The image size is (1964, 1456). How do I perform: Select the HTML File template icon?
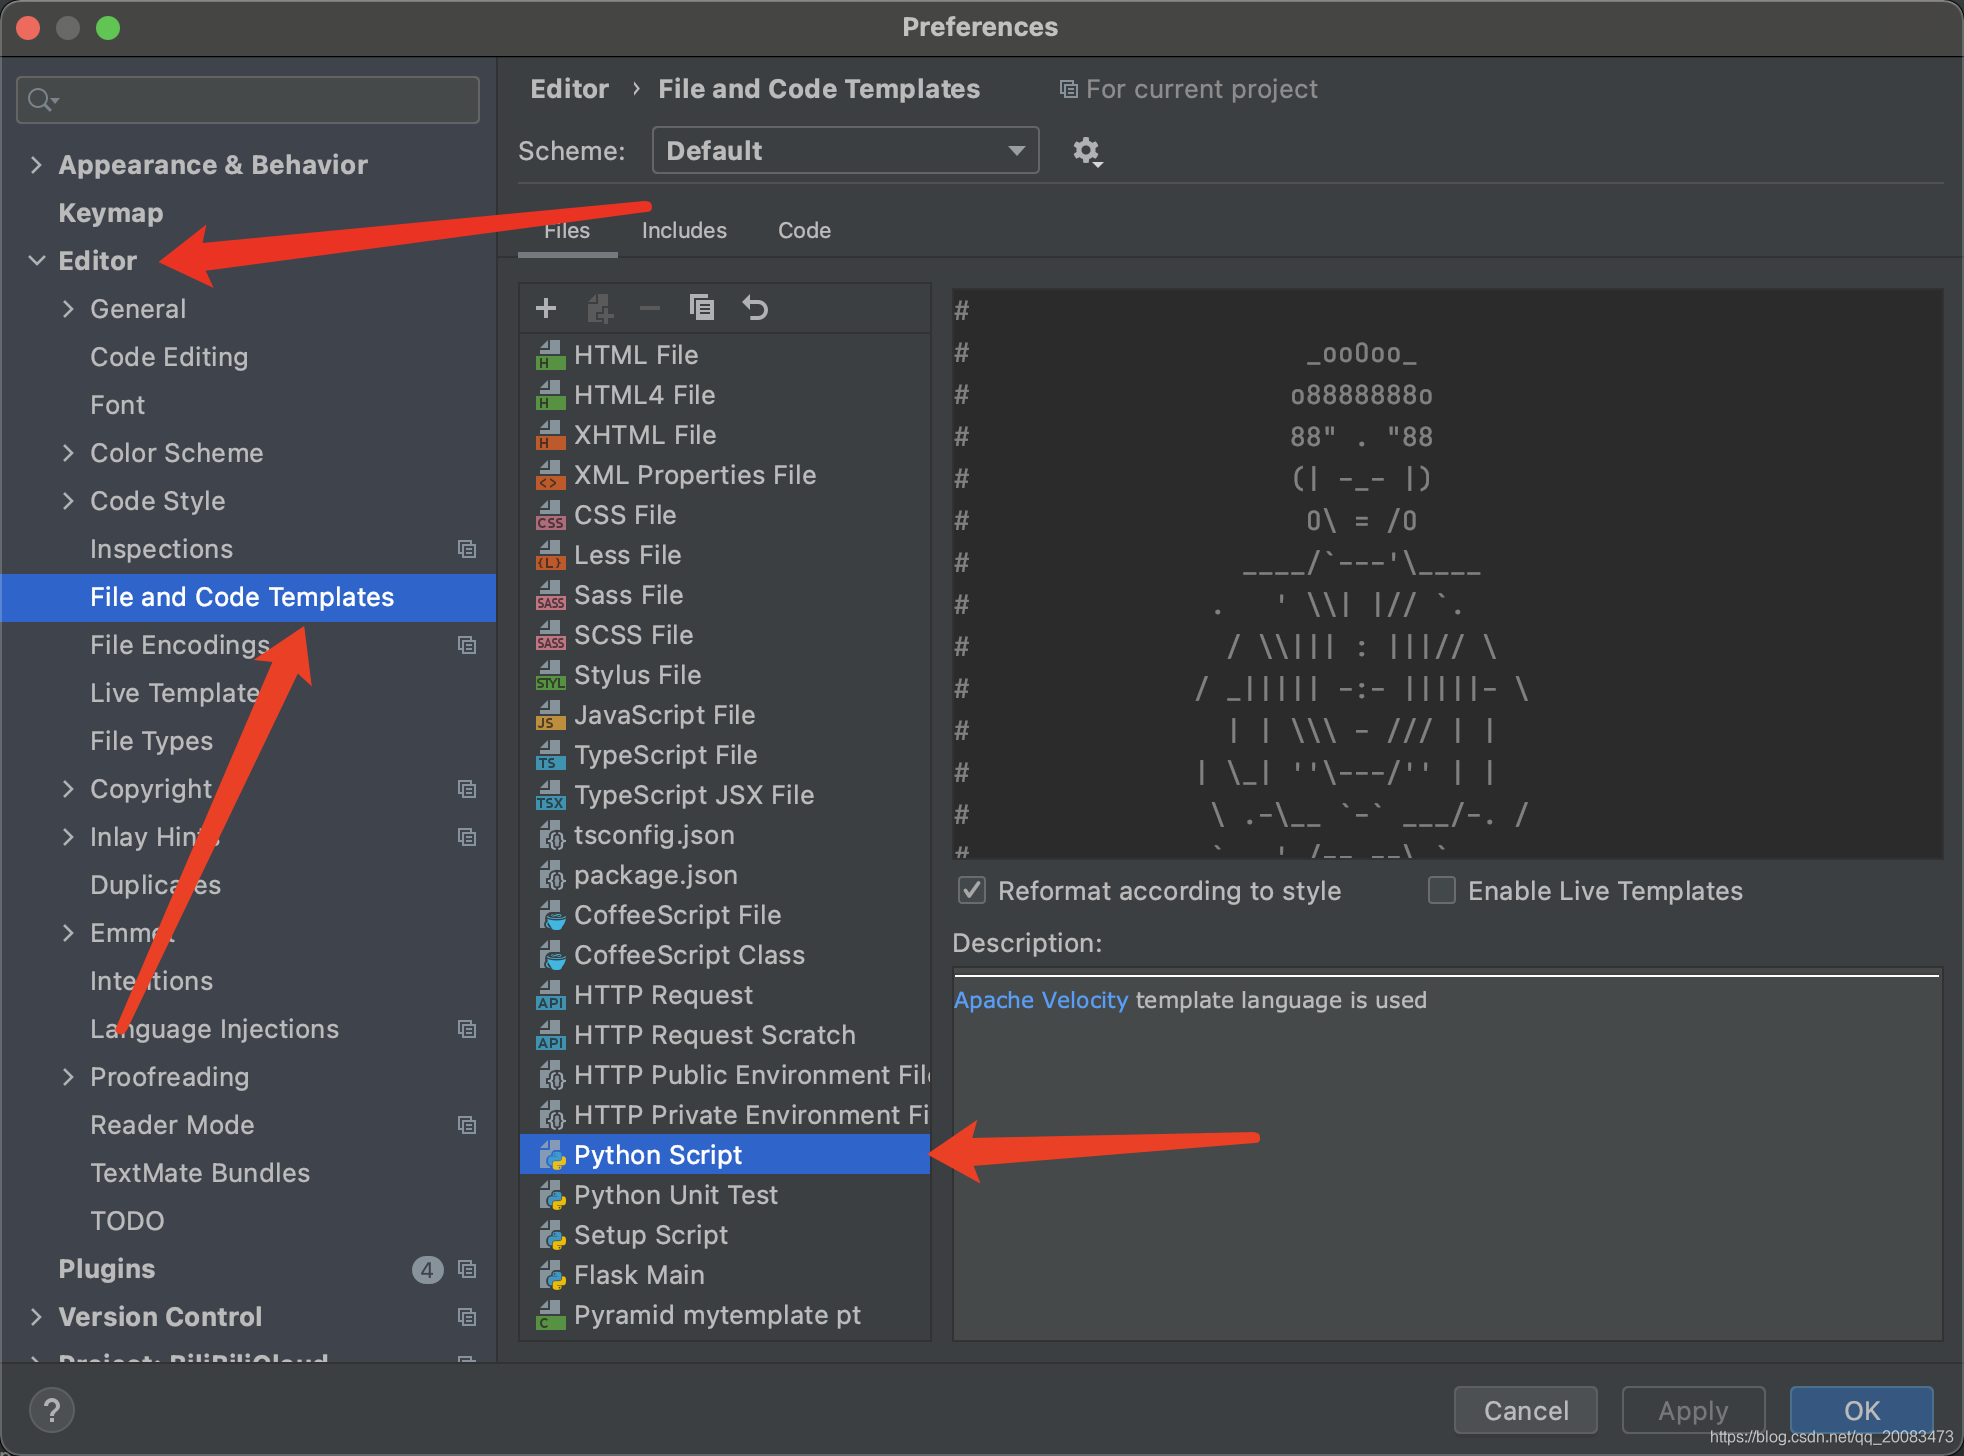tap(551, 355)
